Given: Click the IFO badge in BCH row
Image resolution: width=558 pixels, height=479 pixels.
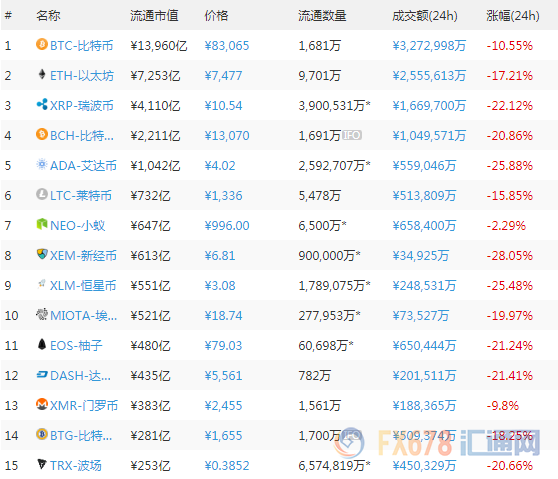Looking at the screenshot, I should pos(352,135).
